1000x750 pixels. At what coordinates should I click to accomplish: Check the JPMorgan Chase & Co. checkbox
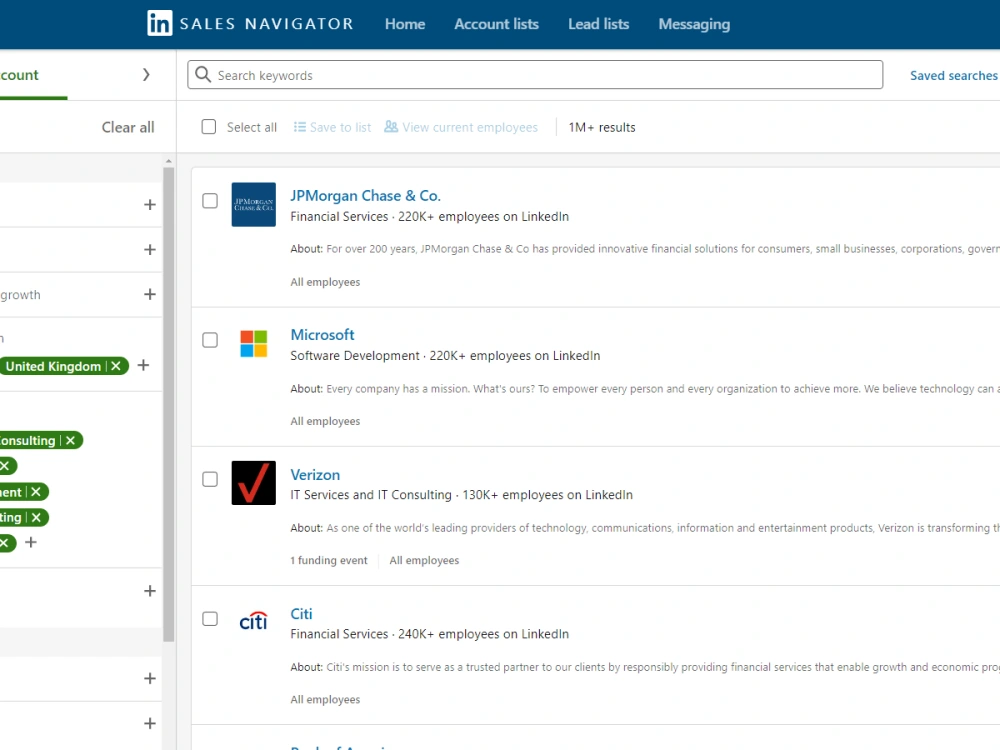coord(210,201)
